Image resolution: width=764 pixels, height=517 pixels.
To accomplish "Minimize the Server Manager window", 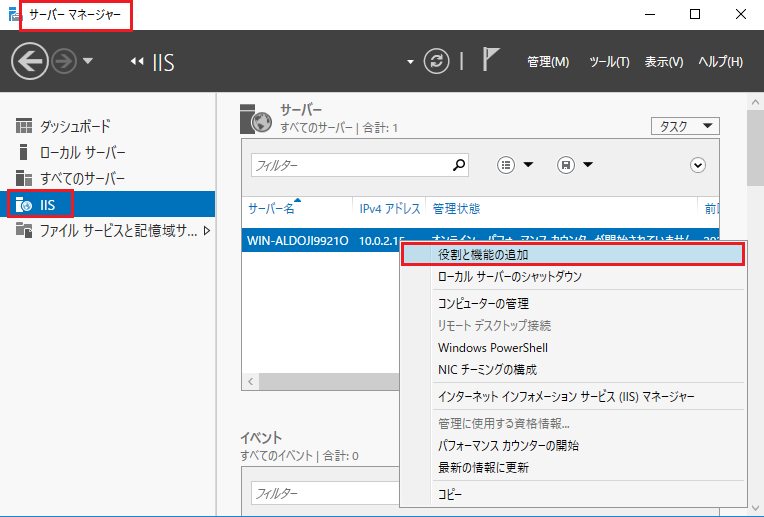I will point(649,14).
